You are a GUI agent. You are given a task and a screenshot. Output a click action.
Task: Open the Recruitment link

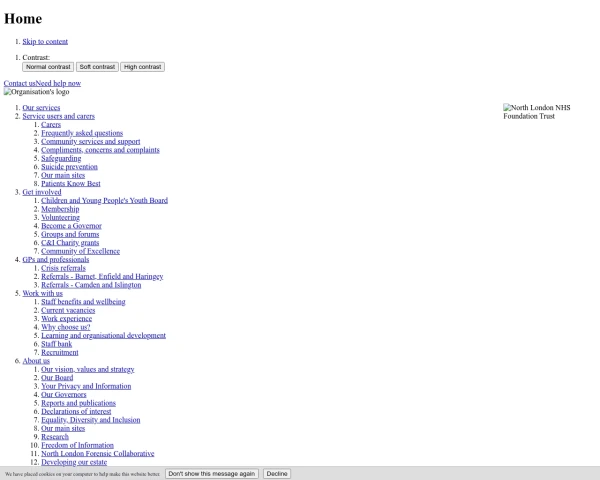[60, 352]
